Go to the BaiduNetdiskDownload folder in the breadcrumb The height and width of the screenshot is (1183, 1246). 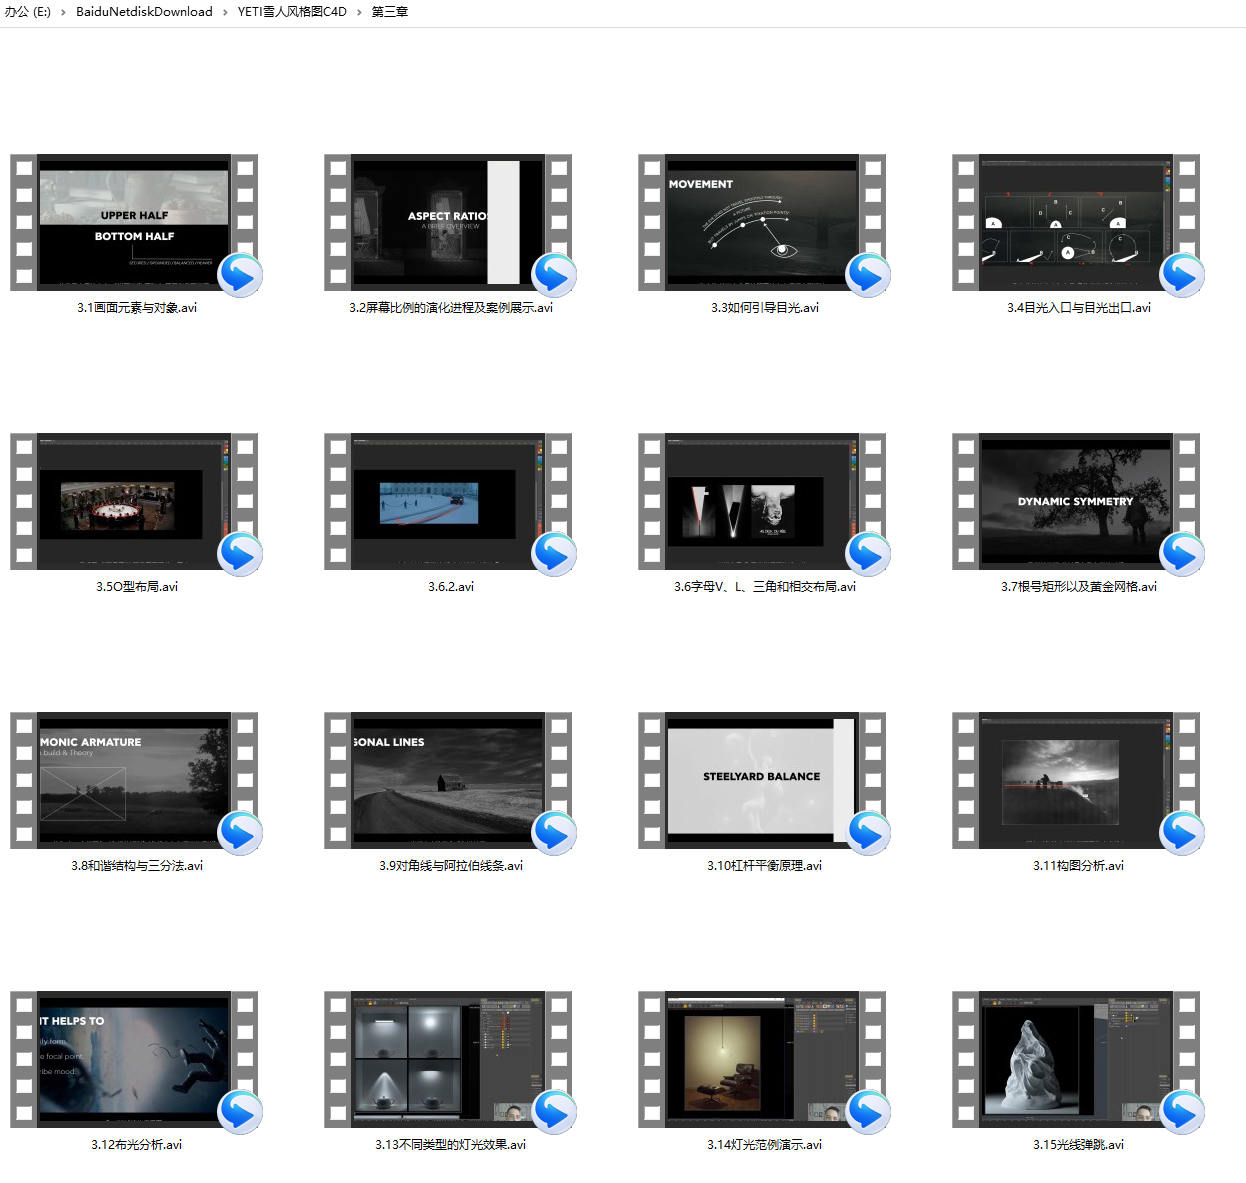pyautogui.click(x=144, y=12)
